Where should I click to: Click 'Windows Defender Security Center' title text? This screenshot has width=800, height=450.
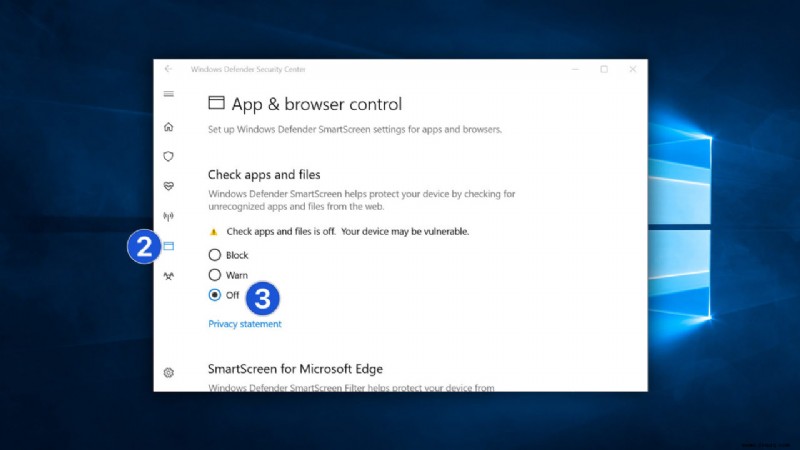[x=248, y=69]
